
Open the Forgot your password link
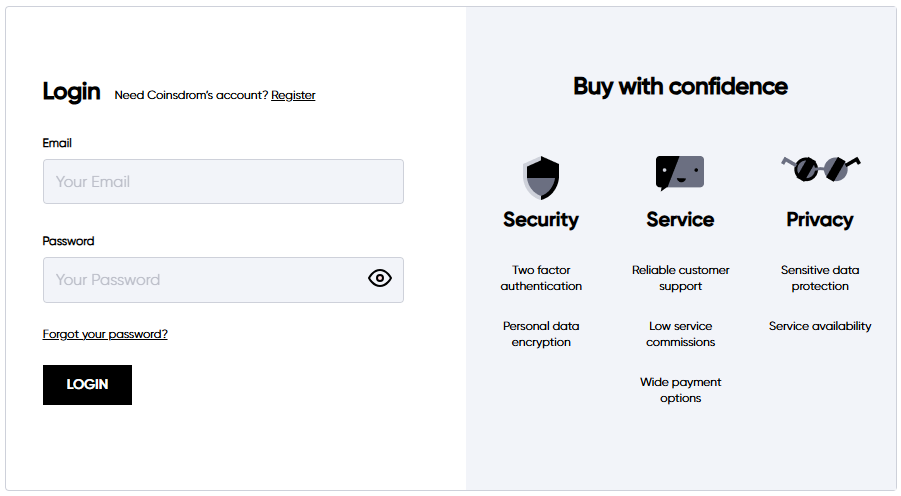[x=105, y=334]
